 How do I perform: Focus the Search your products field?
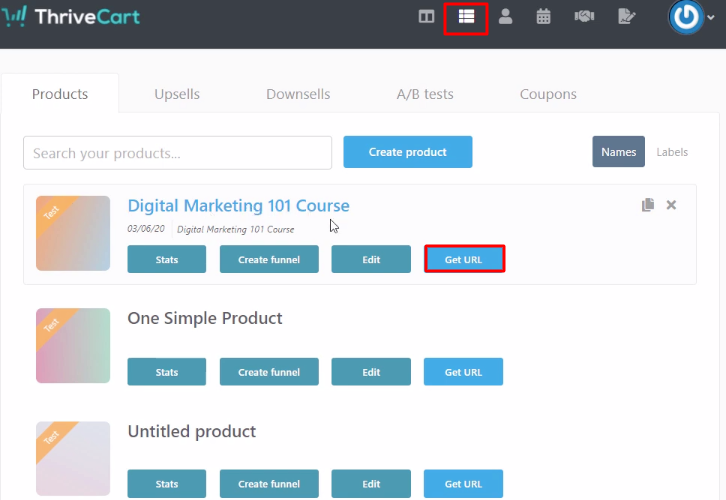click(177, 153)
